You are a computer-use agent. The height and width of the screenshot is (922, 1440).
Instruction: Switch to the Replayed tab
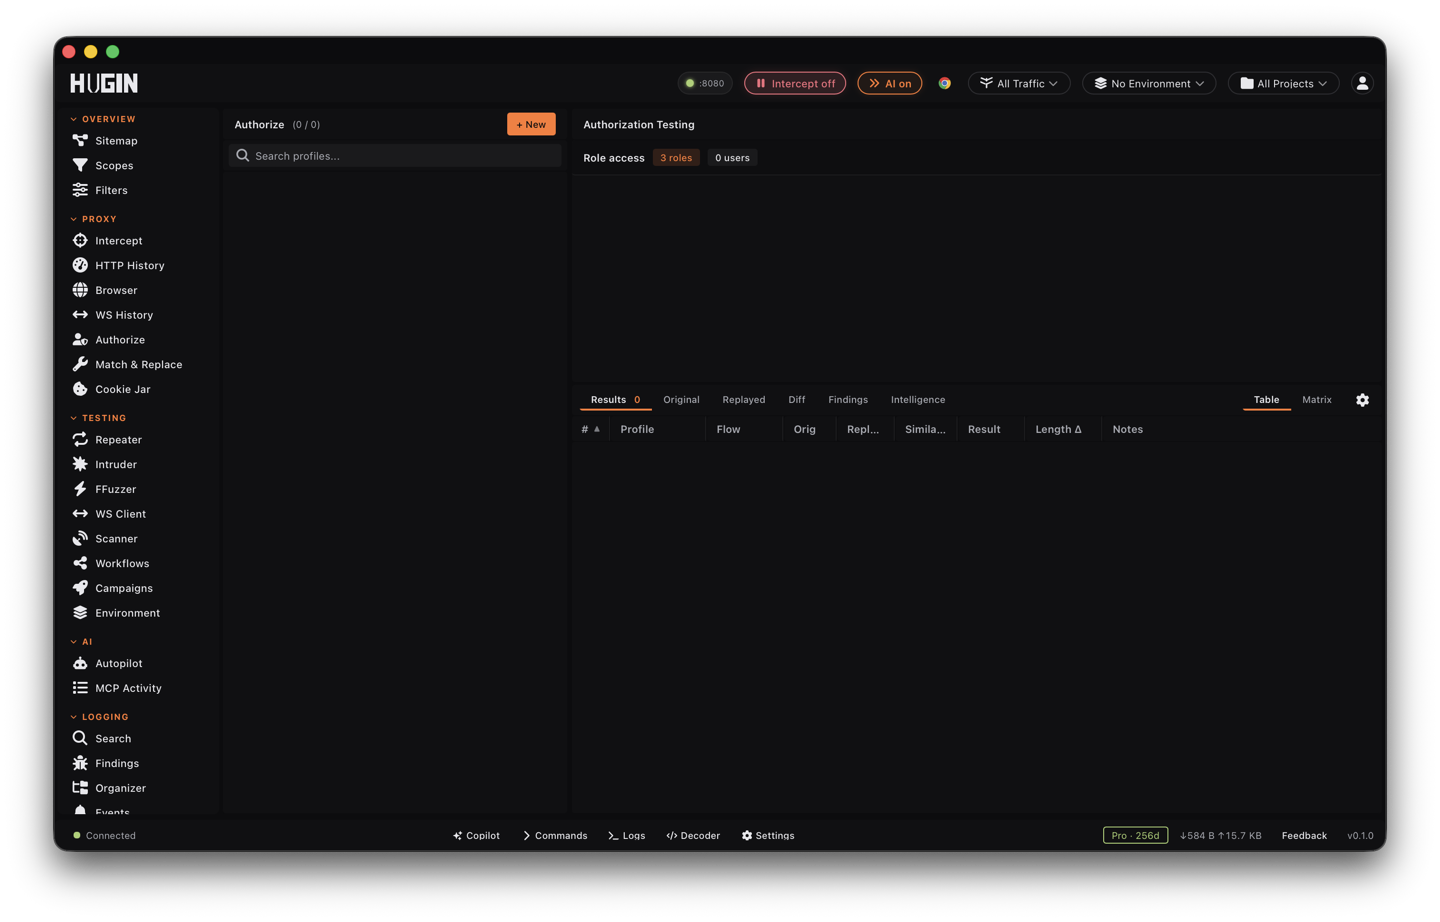(x=743, y=400)
